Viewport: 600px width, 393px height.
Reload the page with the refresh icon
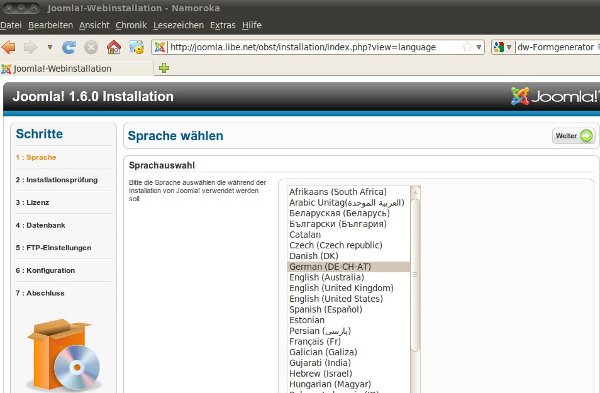pyautogui.click(x=69, y=47)
